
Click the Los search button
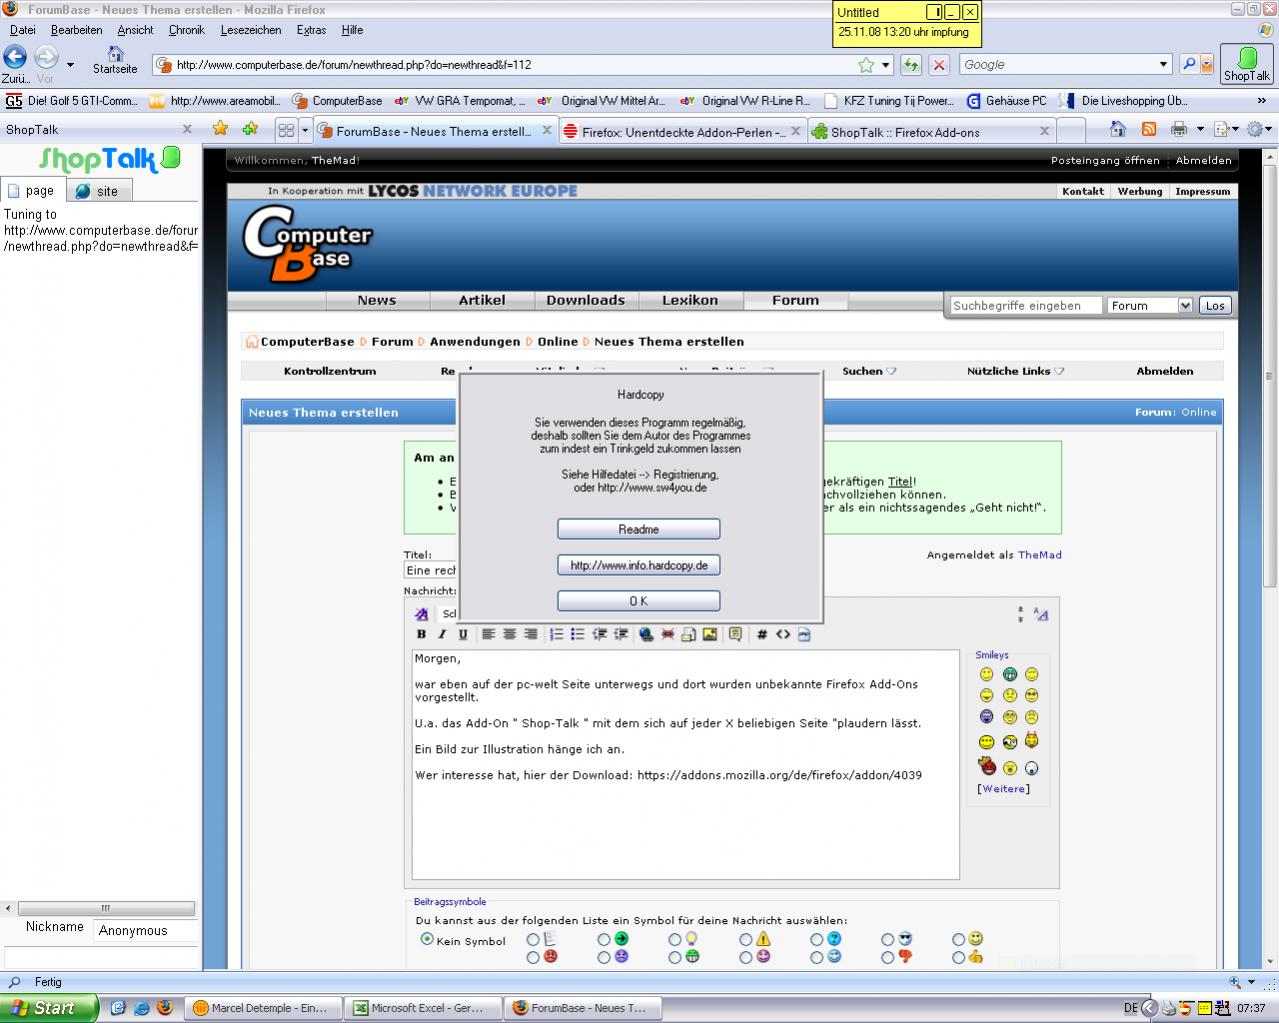[x=1214, y=306]
